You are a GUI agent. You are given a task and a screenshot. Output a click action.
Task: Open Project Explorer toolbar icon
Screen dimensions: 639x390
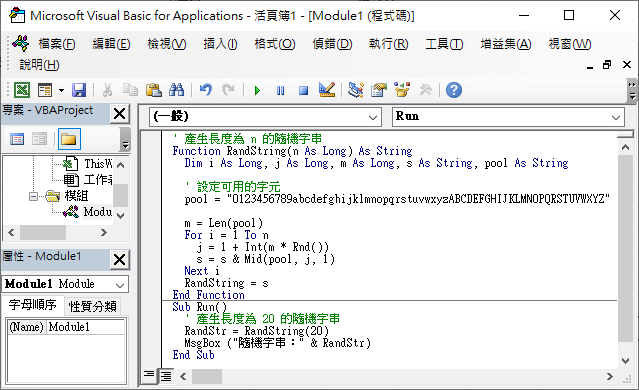[356, 90]
